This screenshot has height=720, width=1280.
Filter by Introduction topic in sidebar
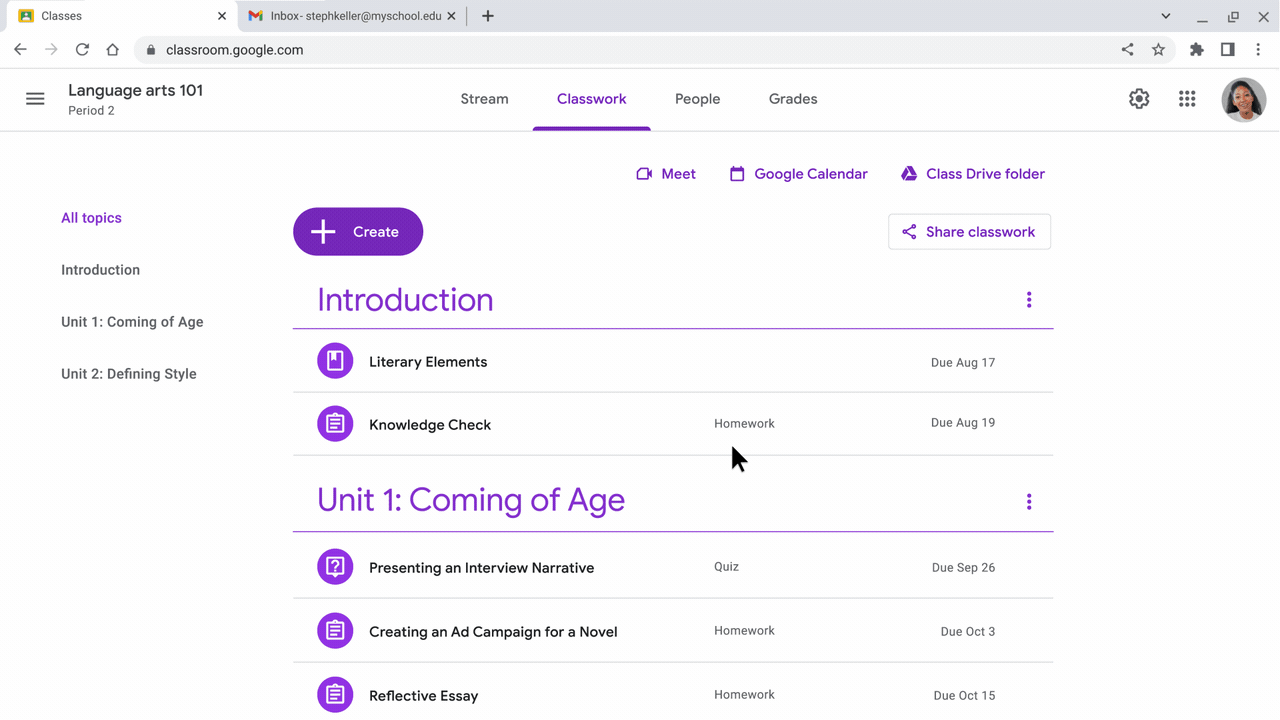pos(100,270)
